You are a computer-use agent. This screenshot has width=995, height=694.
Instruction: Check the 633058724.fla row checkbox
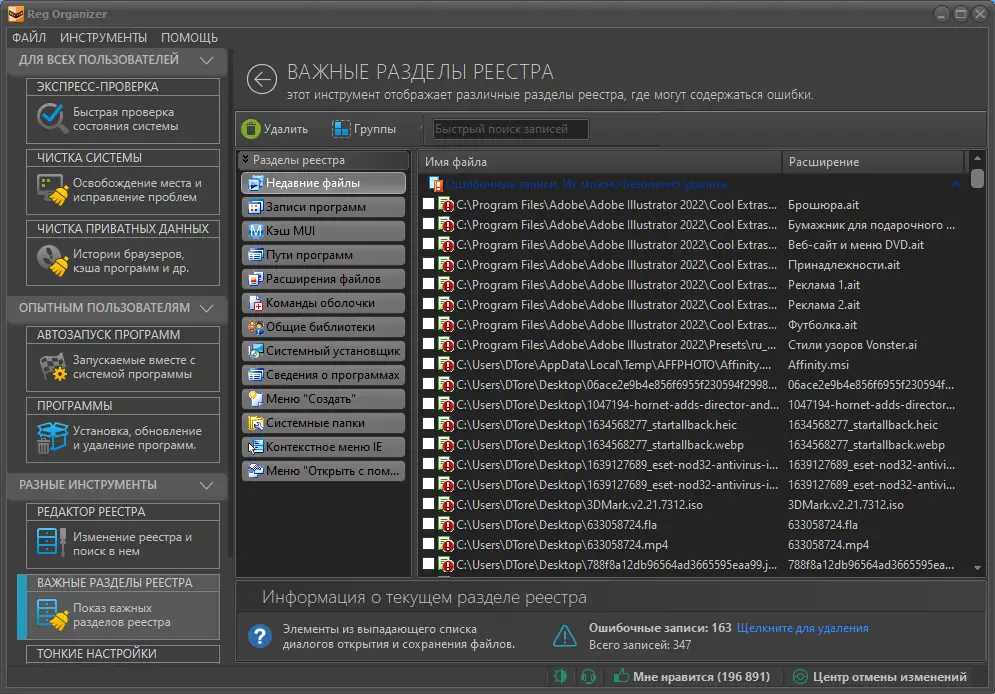429,524
